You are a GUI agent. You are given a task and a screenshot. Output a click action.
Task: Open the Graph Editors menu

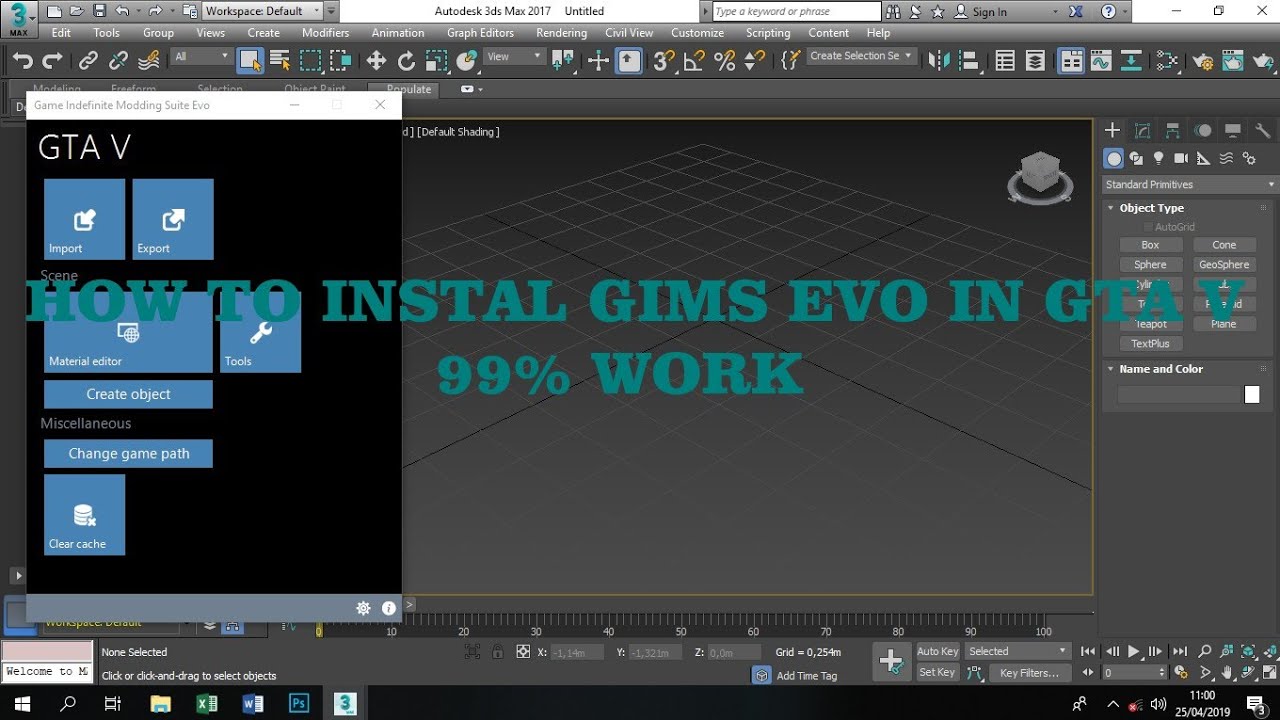pyautogui.click(x=480, y=33)
